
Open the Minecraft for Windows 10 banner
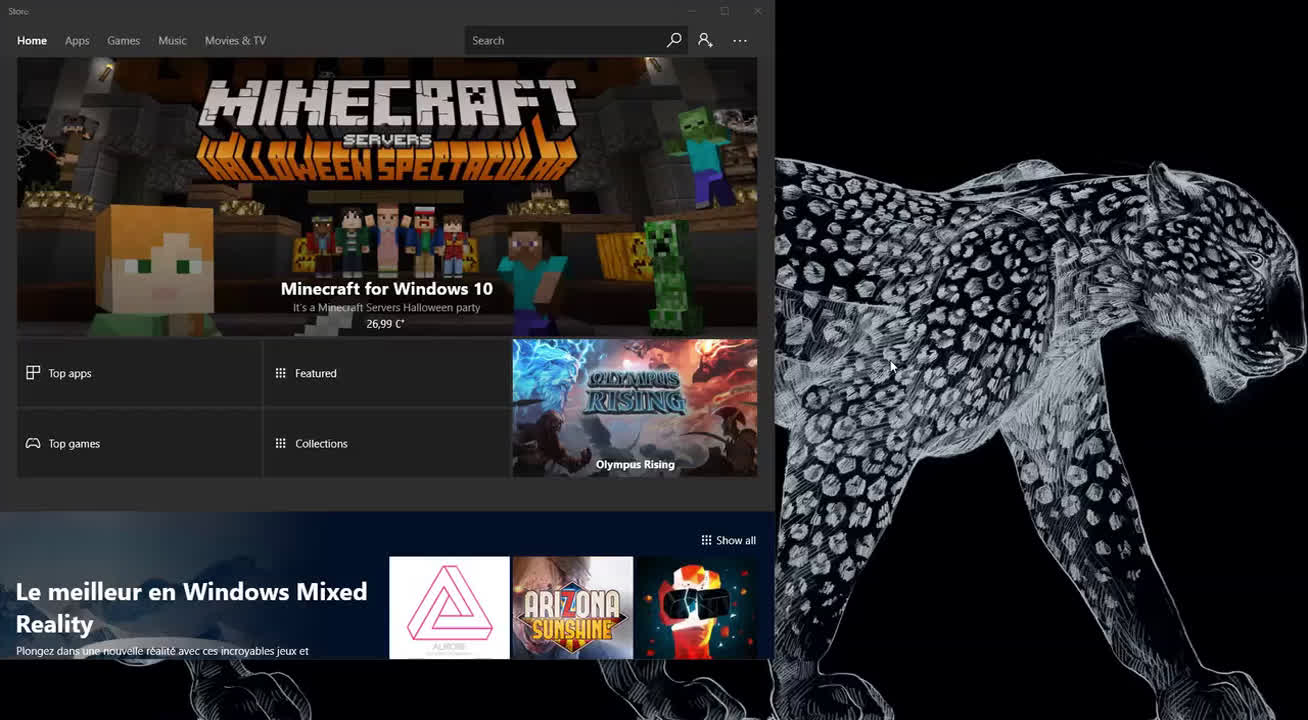point(386,196)
